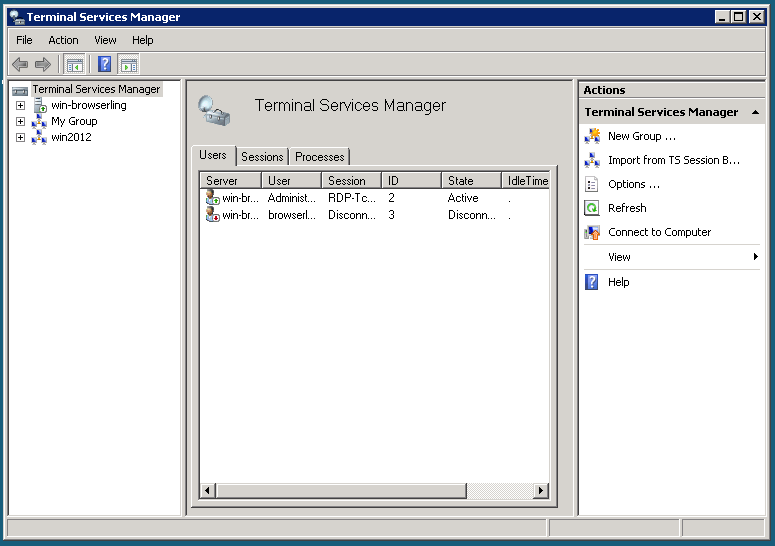Minimize the Terminal Services Manager window
The width and height of the screenshot is (775, 546).
pyautogui.click(x=722, y=17)
